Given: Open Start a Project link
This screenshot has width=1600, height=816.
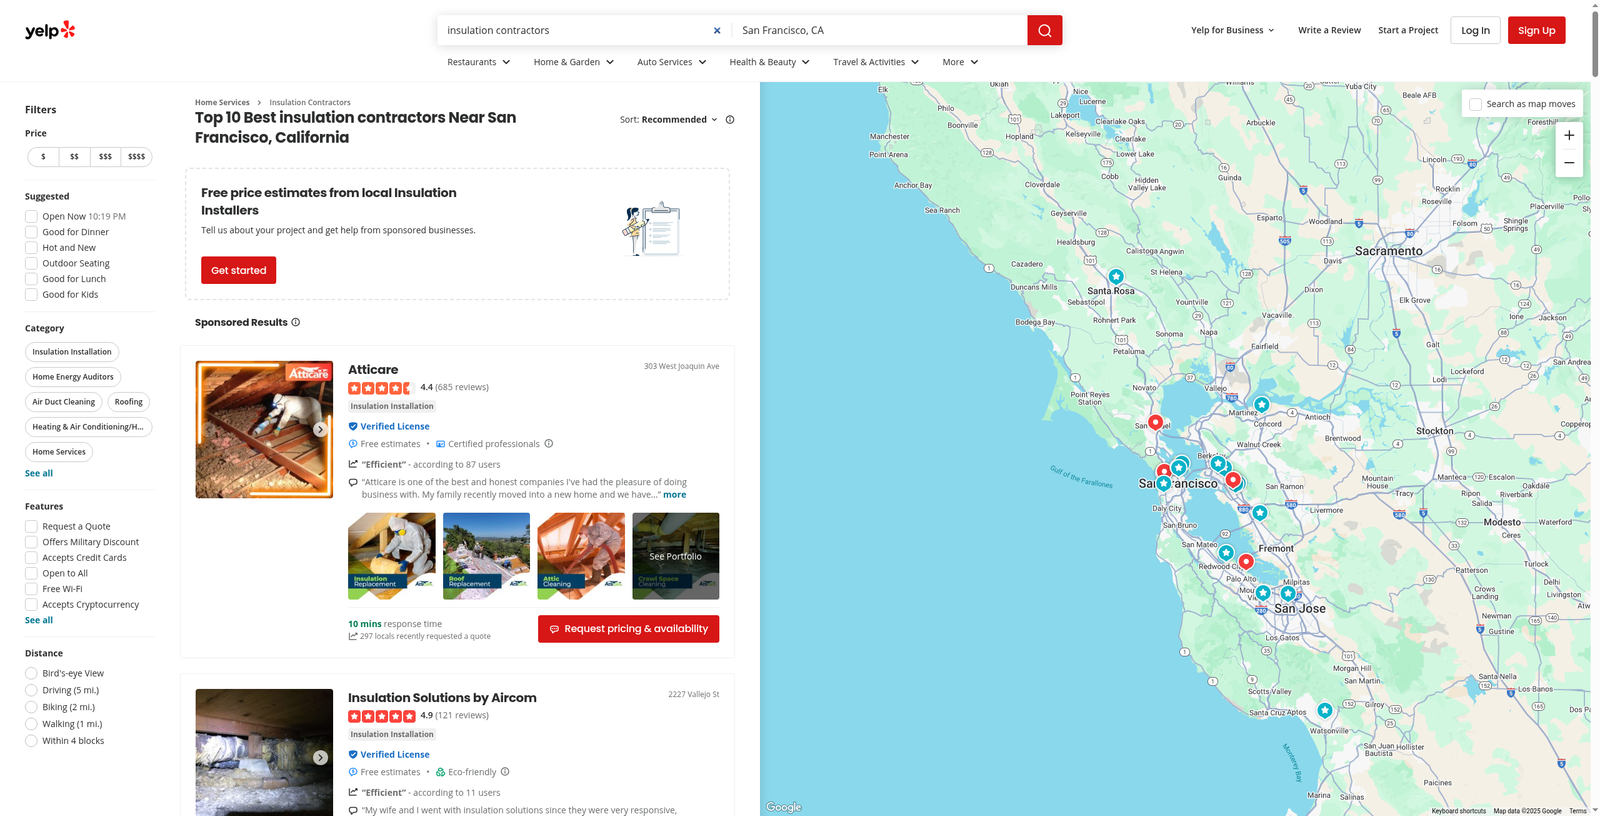Looking at the screenshot, I should (1408, 30).
